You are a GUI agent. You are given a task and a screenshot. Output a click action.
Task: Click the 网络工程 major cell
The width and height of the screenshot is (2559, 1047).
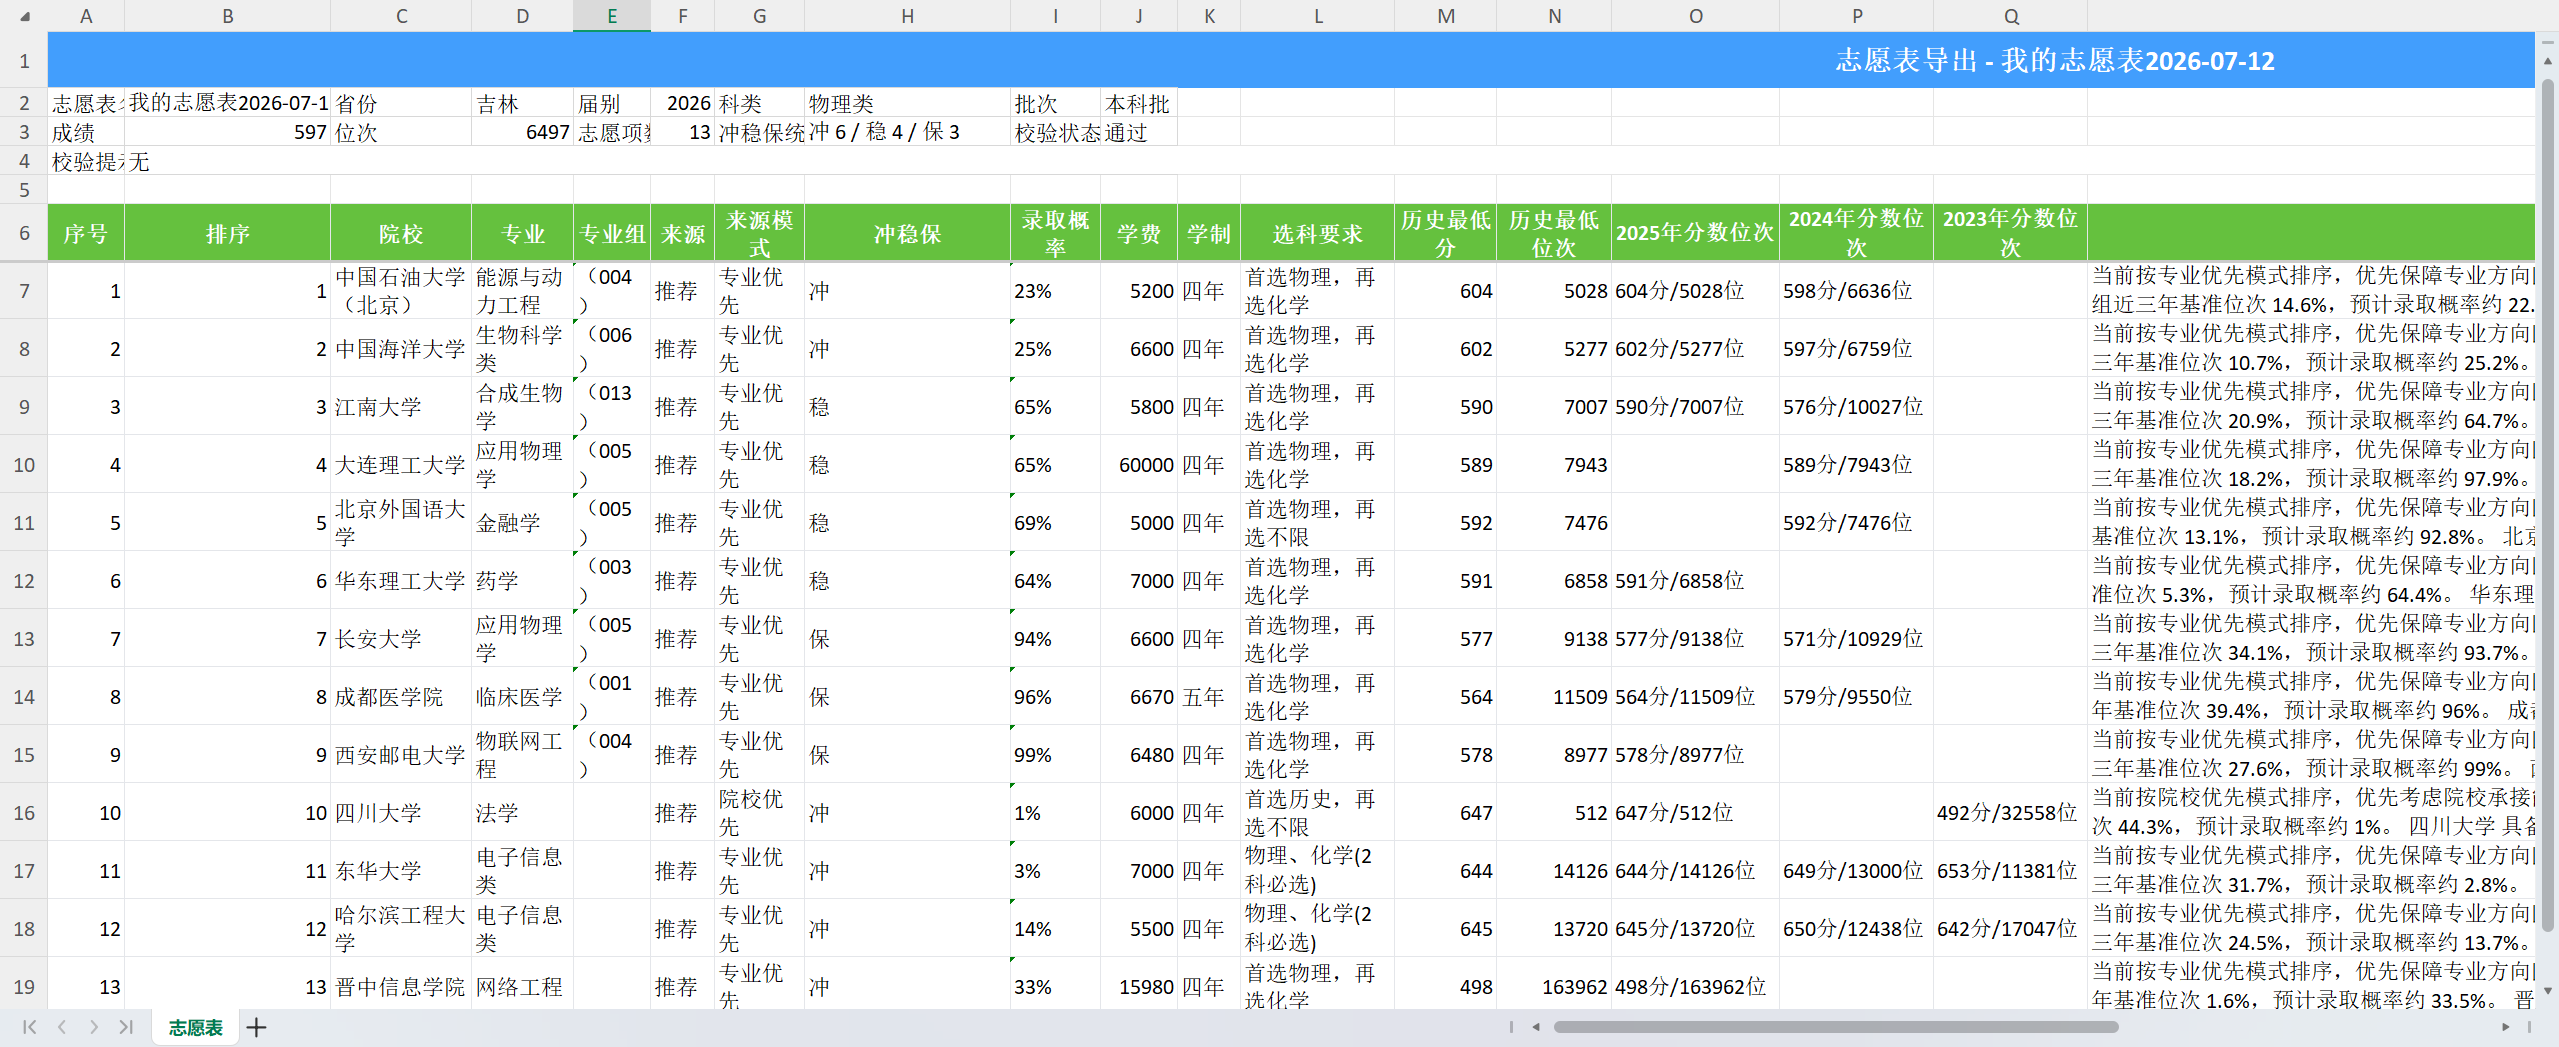point(523,985)
